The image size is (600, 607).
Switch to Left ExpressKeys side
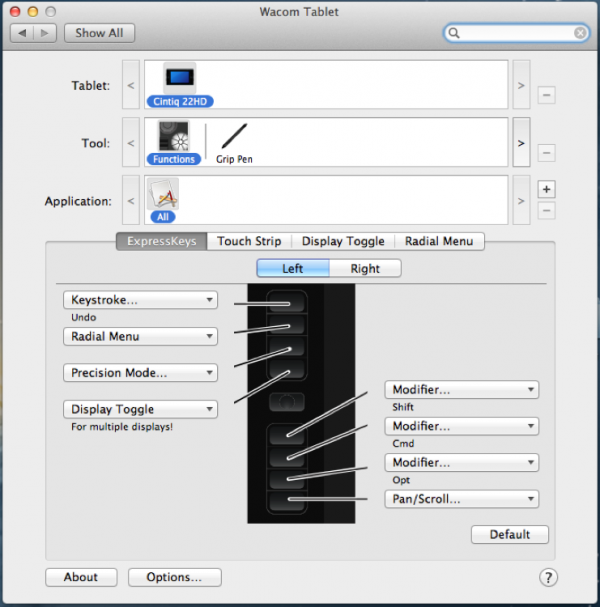[293, 268]
